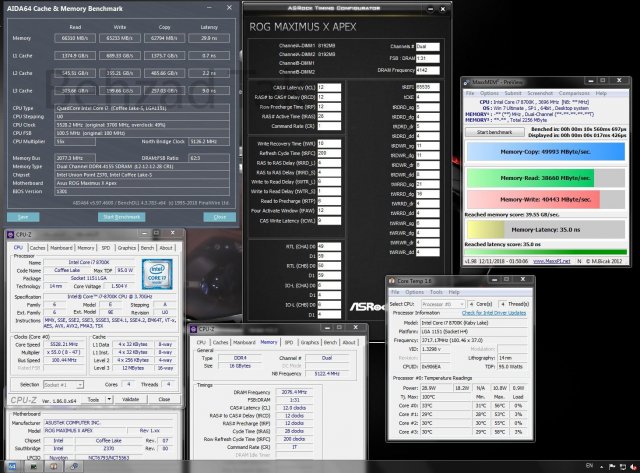
Task: Click Start Benchmark in AIDA64 window
Action: [x=122, y=217]
